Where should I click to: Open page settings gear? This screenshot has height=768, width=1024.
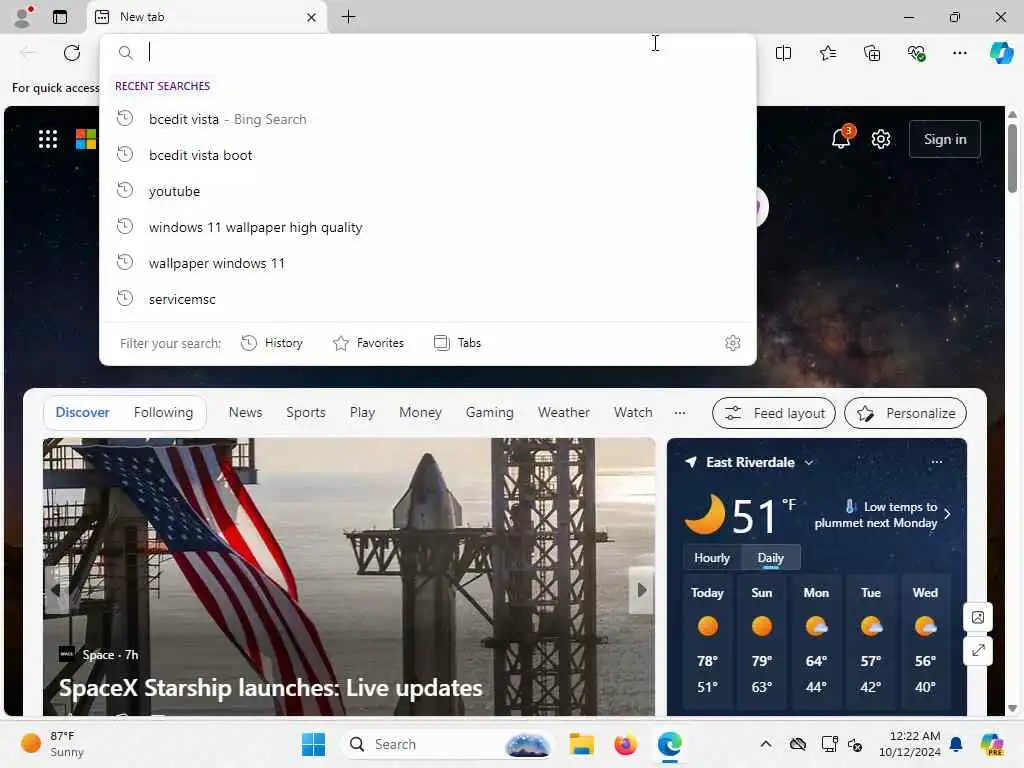coord(881,139)
